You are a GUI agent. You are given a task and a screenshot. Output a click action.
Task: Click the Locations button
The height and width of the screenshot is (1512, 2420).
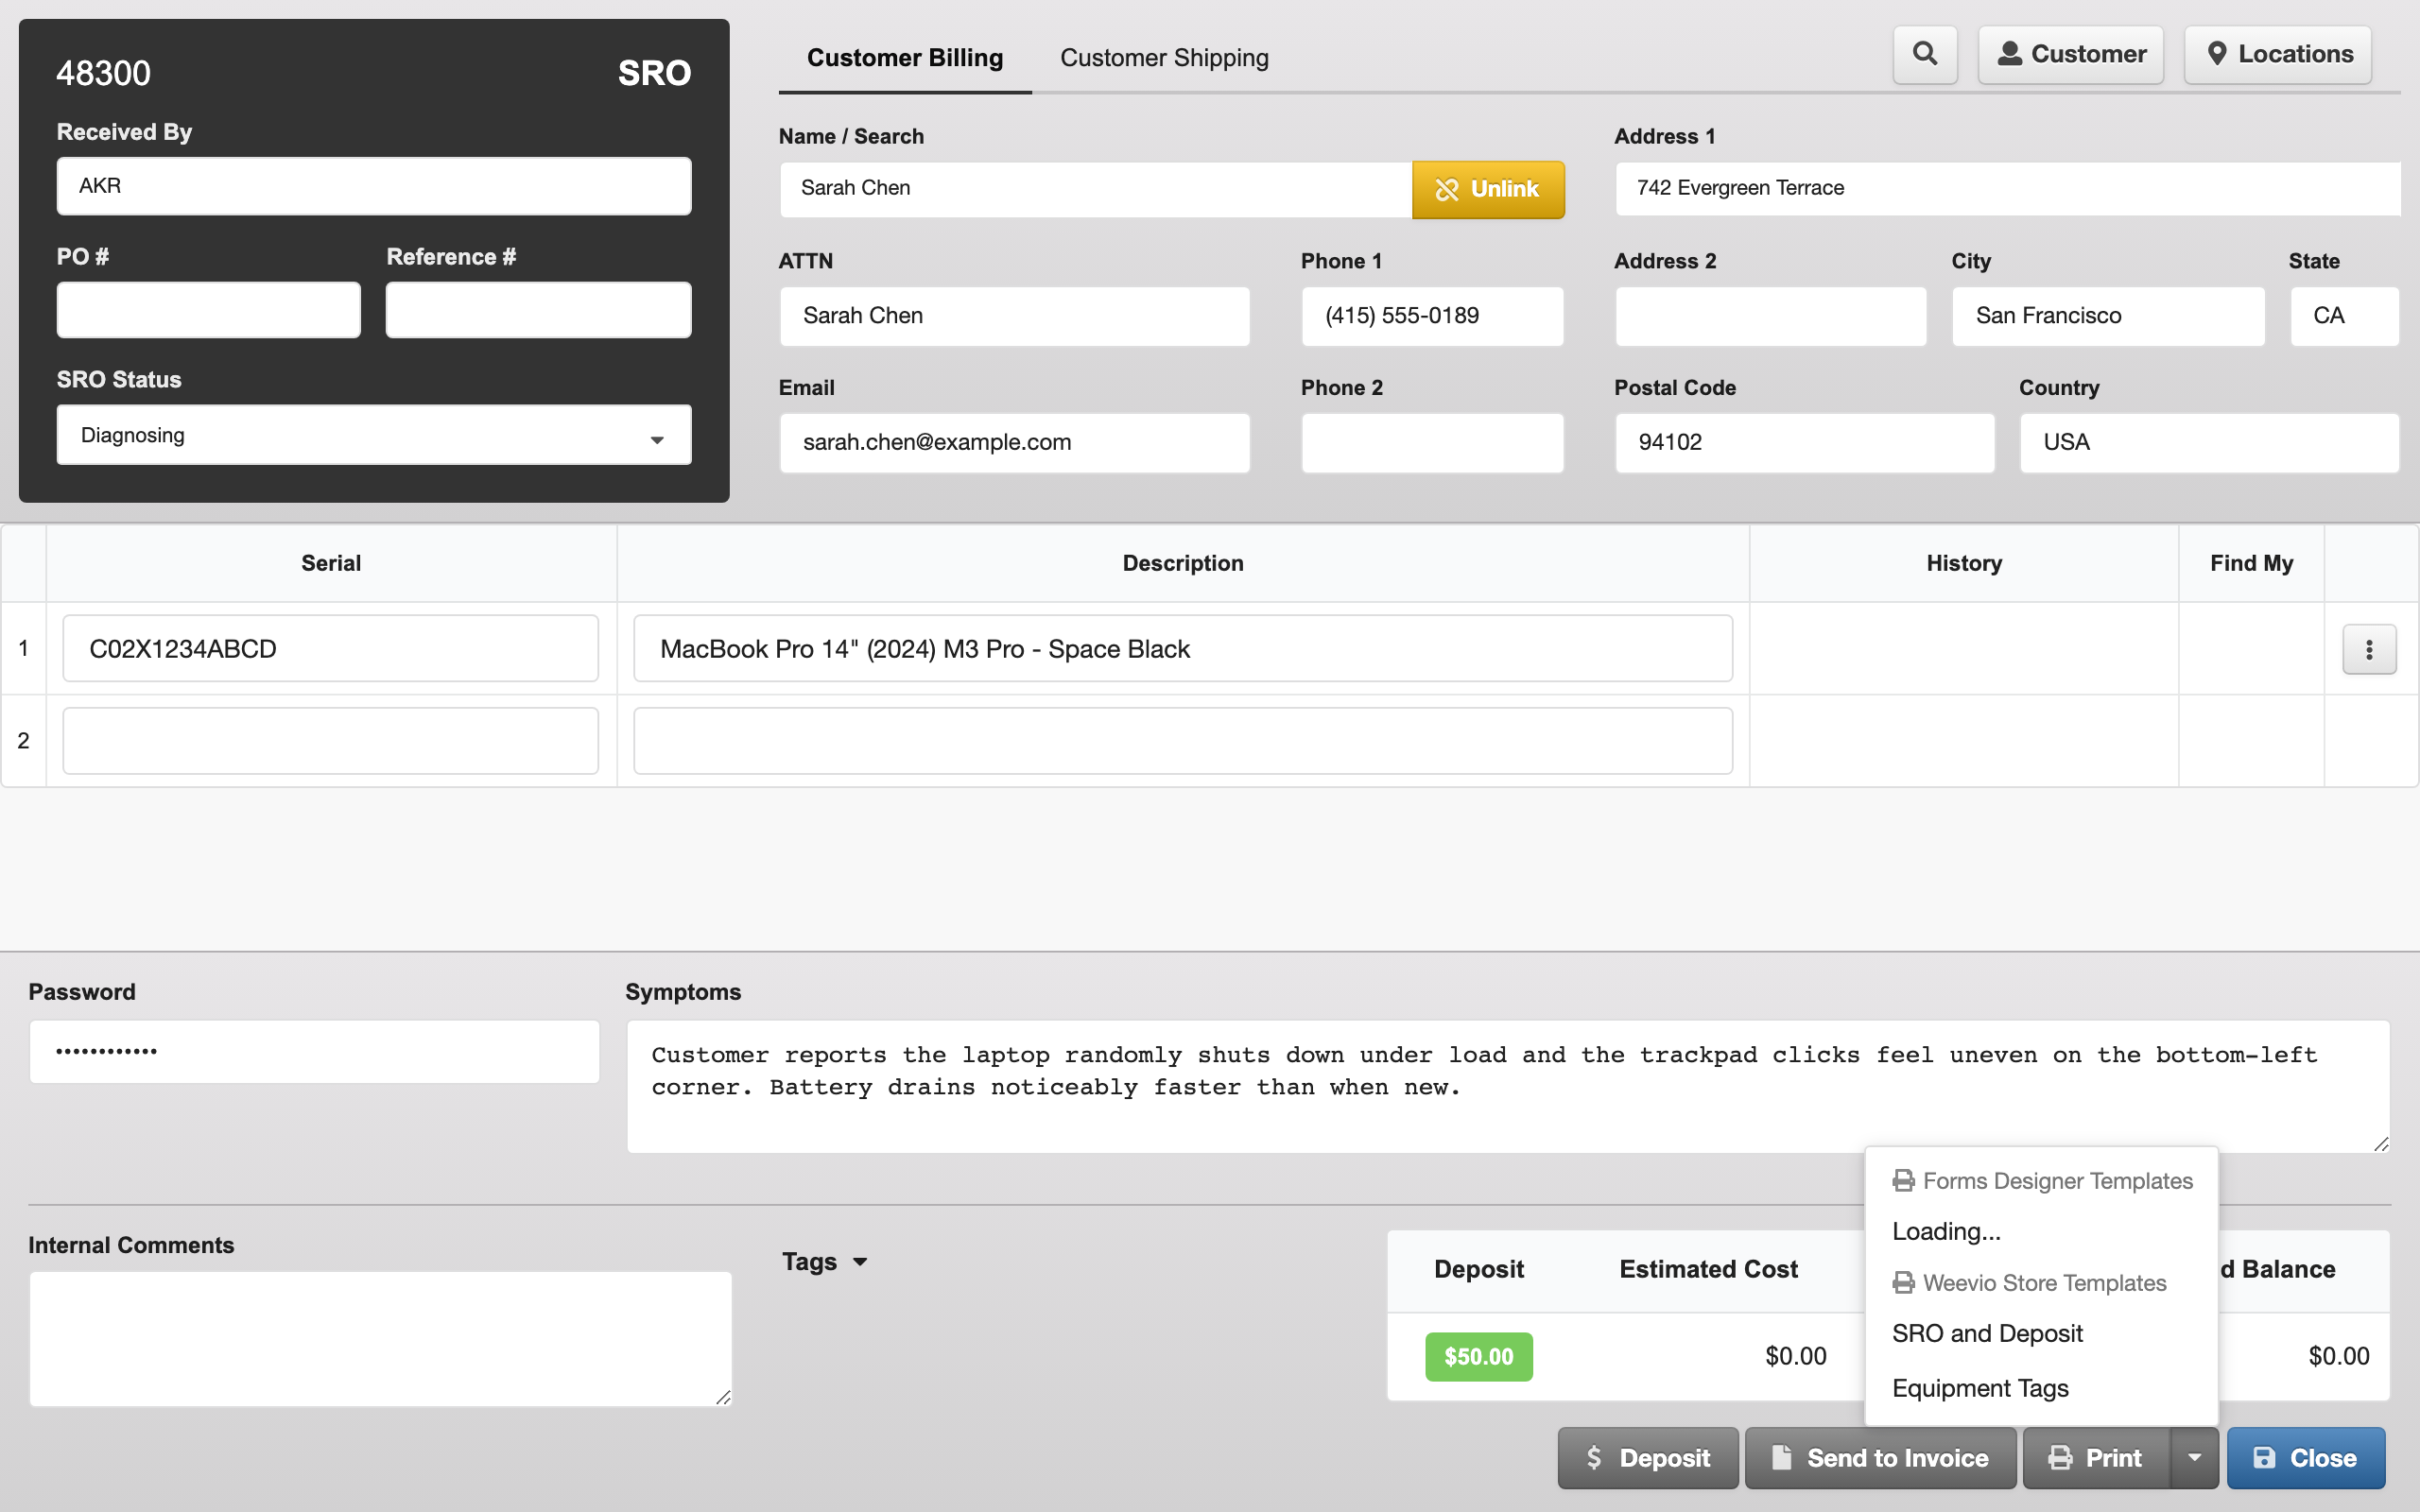[2278, 54]
